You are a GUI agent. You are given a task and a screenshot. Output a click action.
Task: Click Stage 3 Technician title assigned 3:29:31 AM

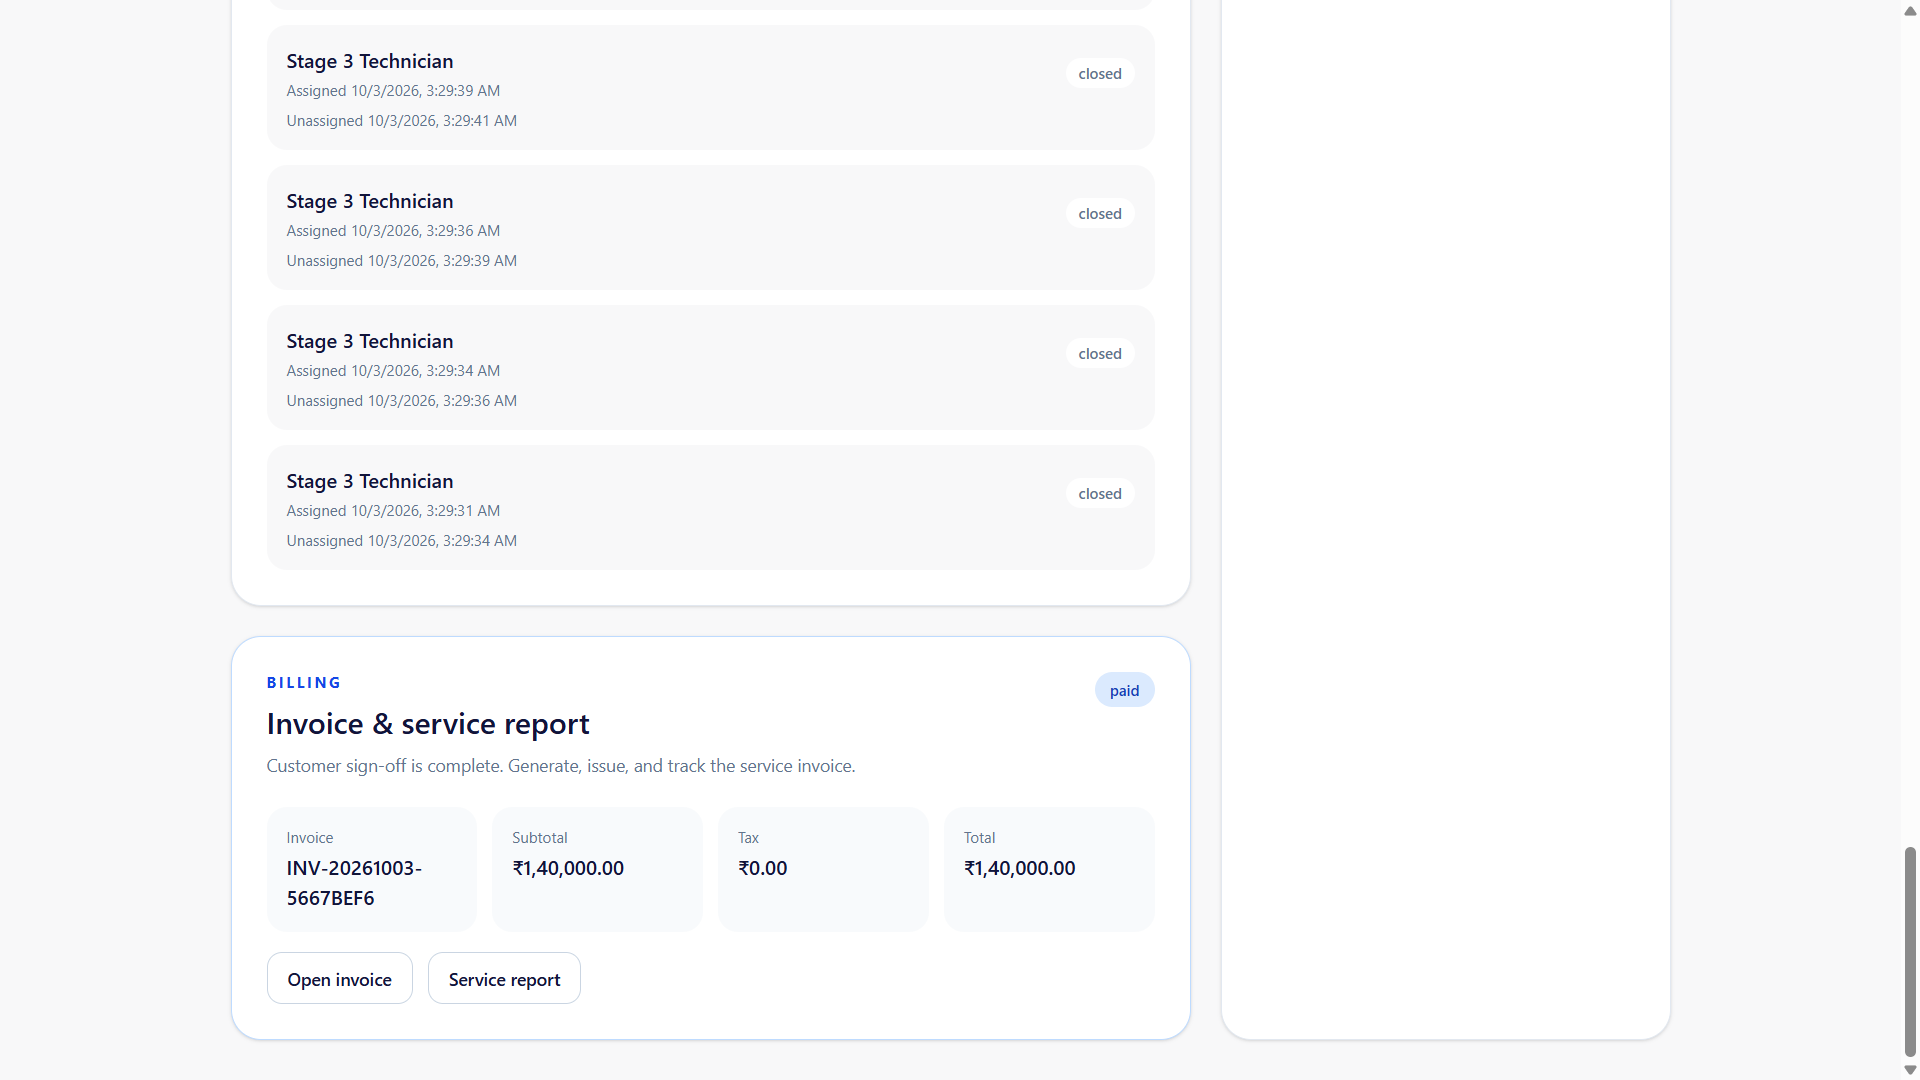click(x=370, y=481)
